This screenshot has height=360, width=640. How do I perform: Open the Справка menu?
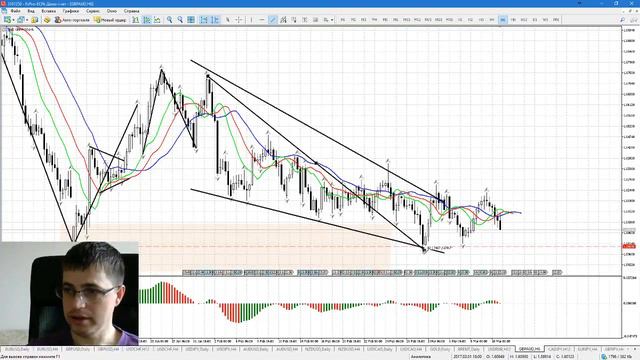131,11
